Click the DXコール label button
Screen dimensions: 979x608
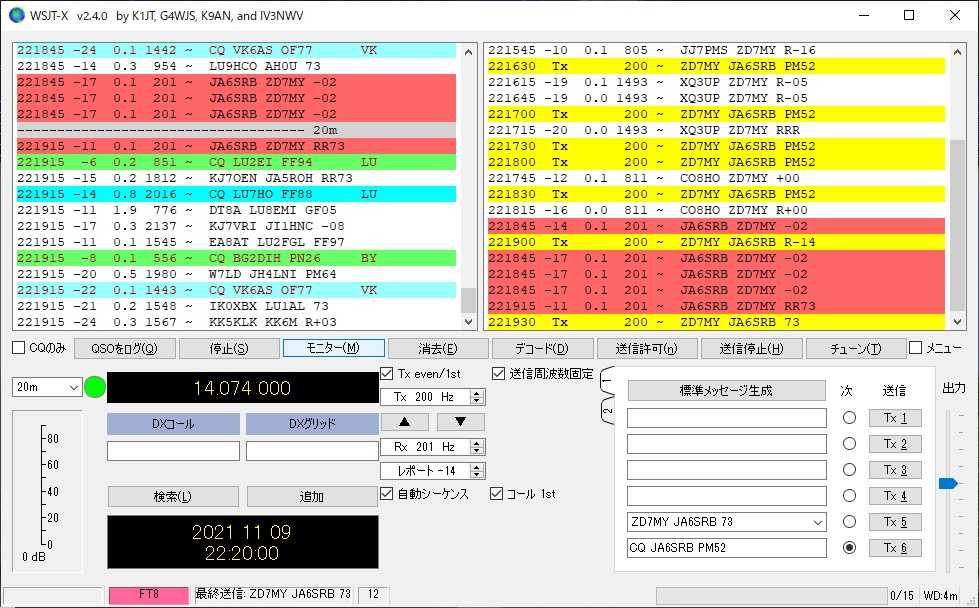click(173, 424)
